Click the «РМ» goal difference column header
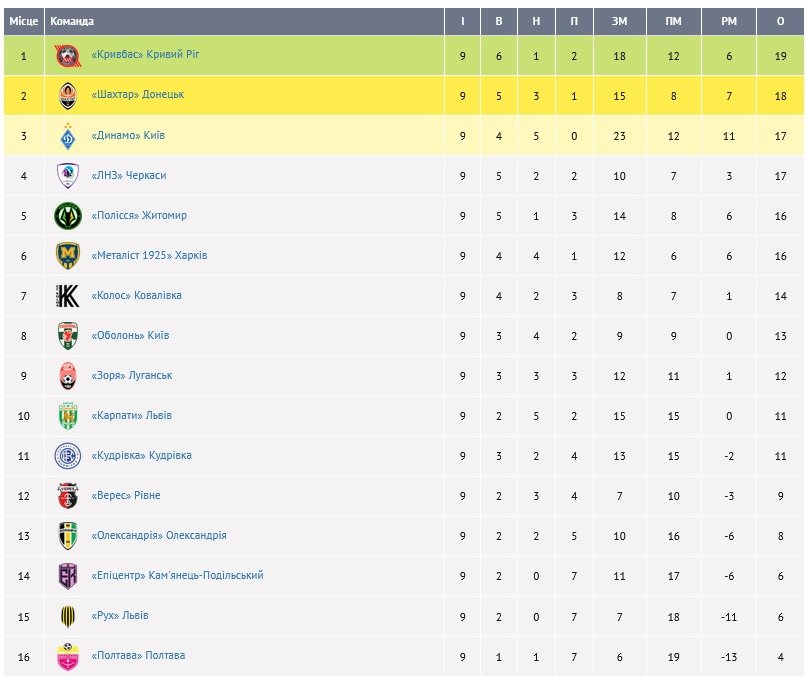Image resolution: width=806 pixels, height=678 pixels. (x=727, y=21)
